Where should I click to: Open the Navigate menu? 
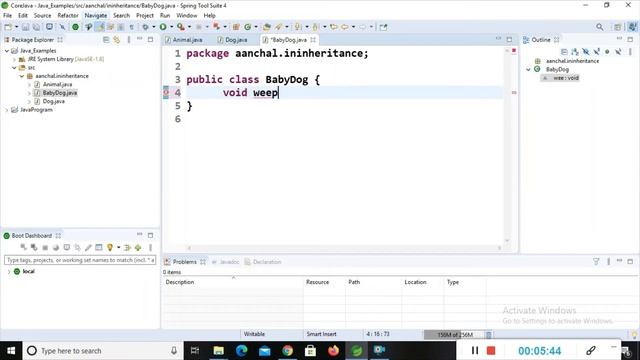pos(96,16)
